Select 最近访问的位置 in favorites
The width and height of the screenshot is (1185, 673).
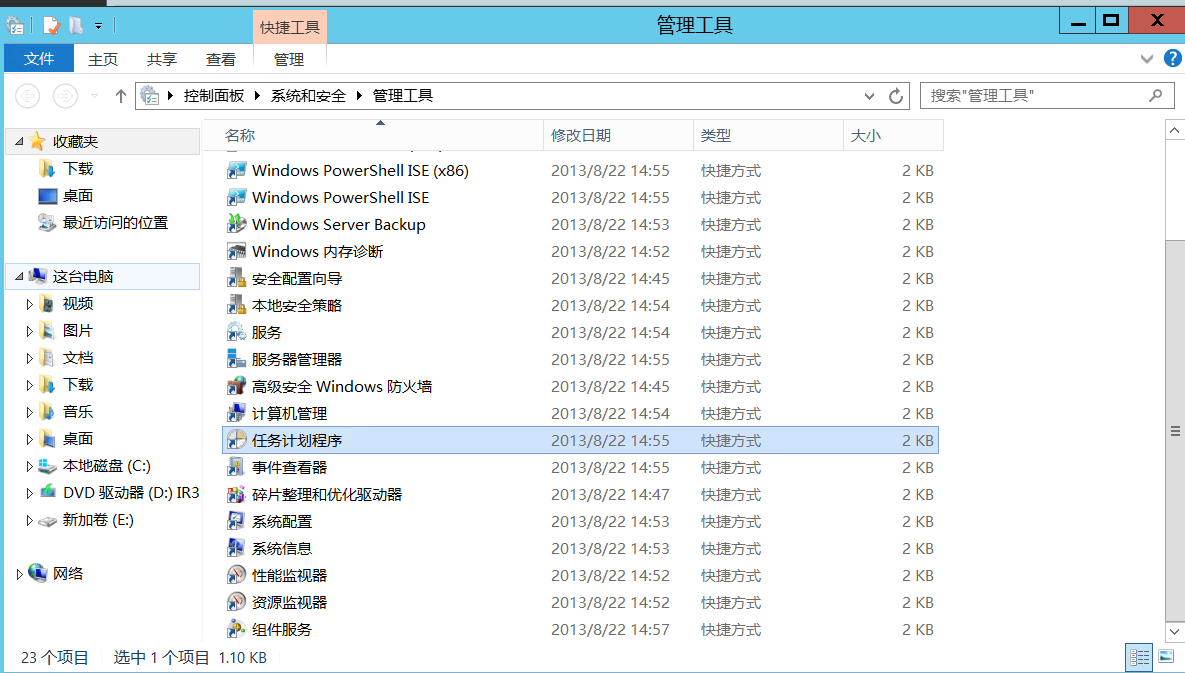tap(115, 223)
